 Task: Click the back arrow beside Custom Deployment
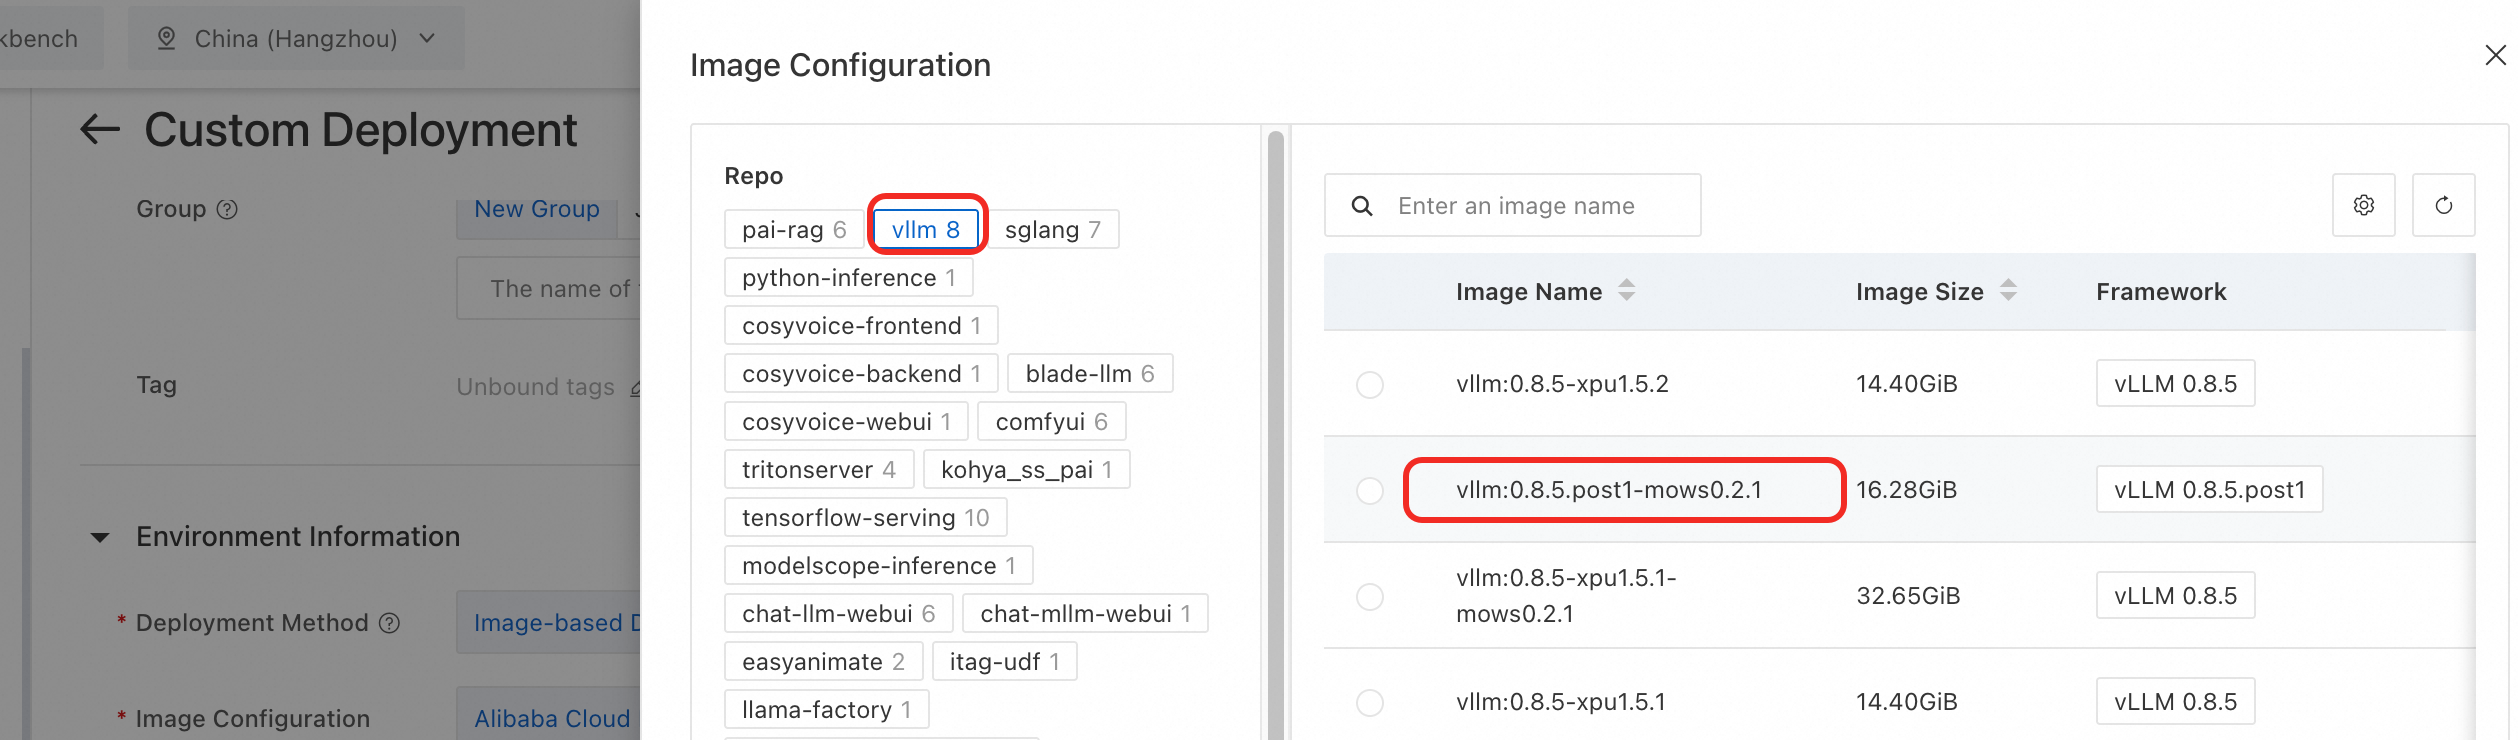100,129
